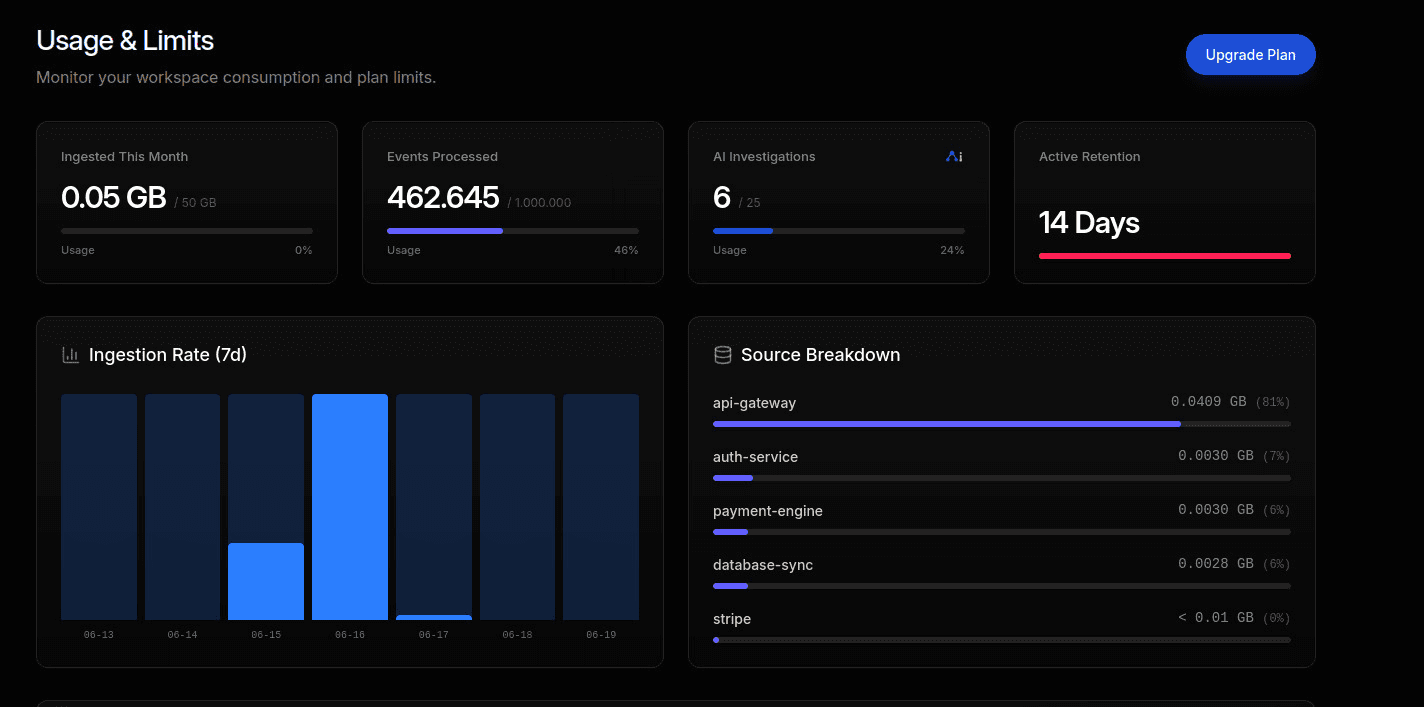Click the database icon beside Source Breakdown
Image resolution: width=1424 pixels, height=707 pixels.
722,355
